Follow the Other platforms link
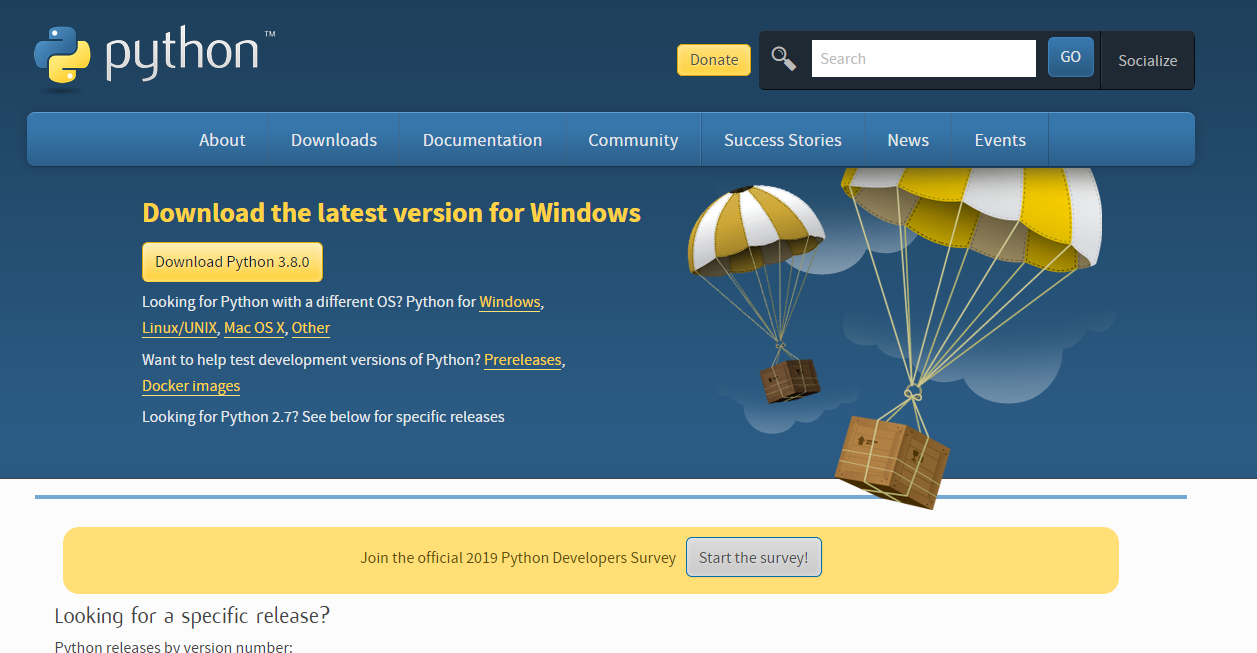 [311, 328]
